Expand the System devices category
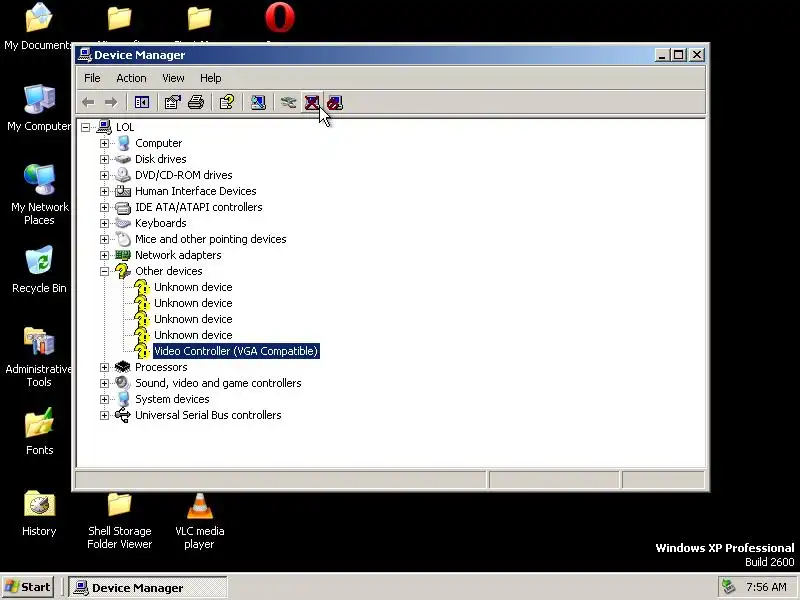 click(104, 399)
